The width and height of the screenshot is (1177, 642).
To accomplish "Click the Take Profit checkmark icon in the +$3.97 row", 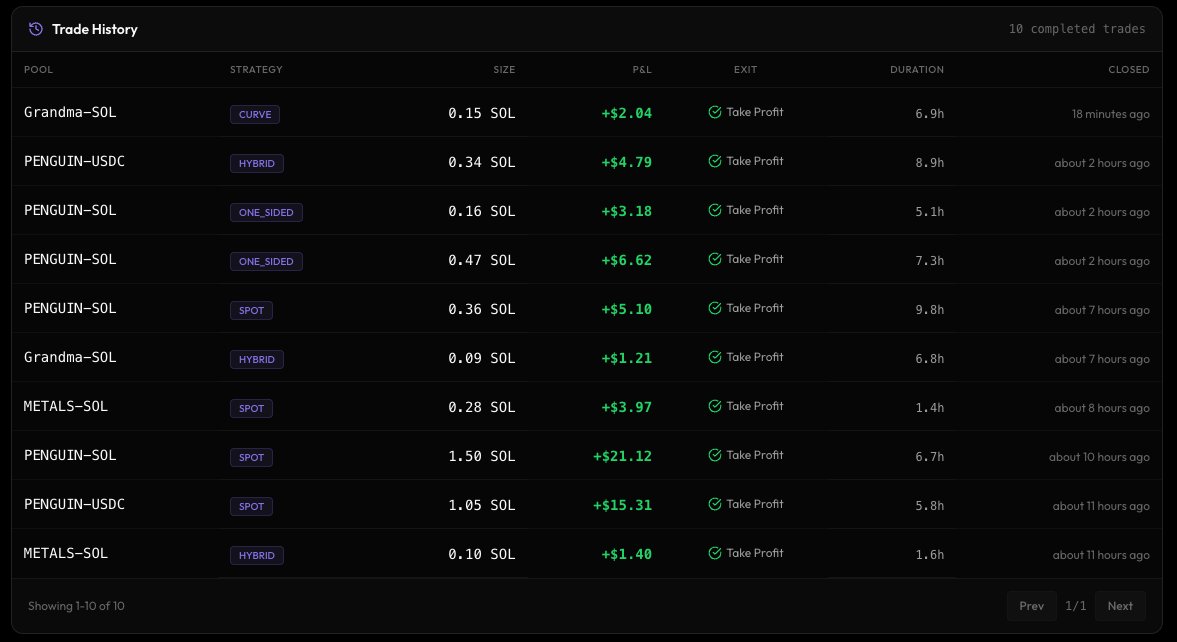I will tap(715, 406).
